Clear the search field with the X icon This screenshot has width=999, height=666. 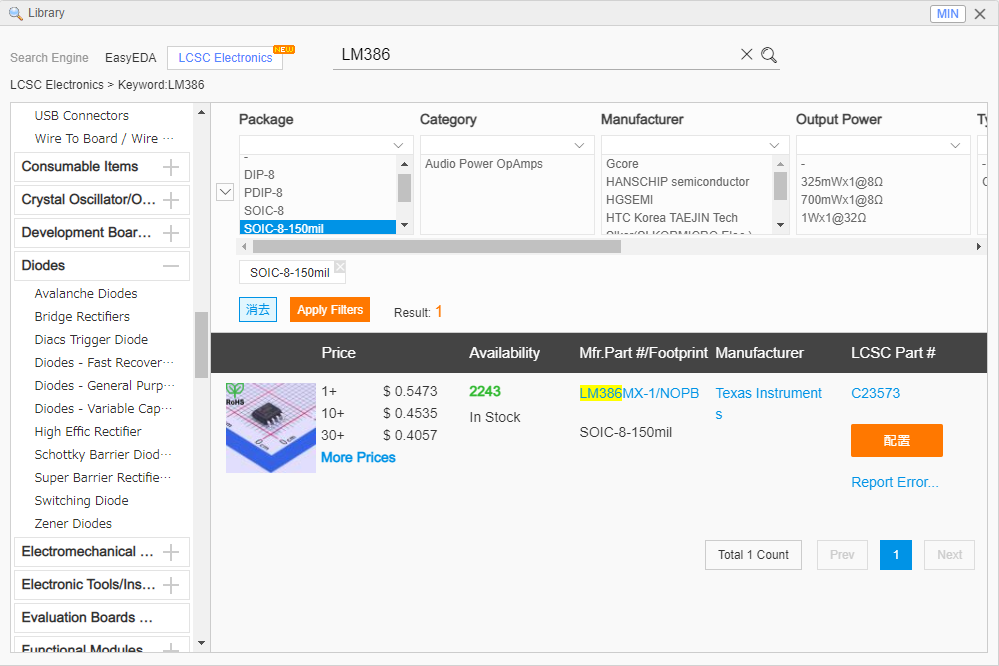click(747, 55)
